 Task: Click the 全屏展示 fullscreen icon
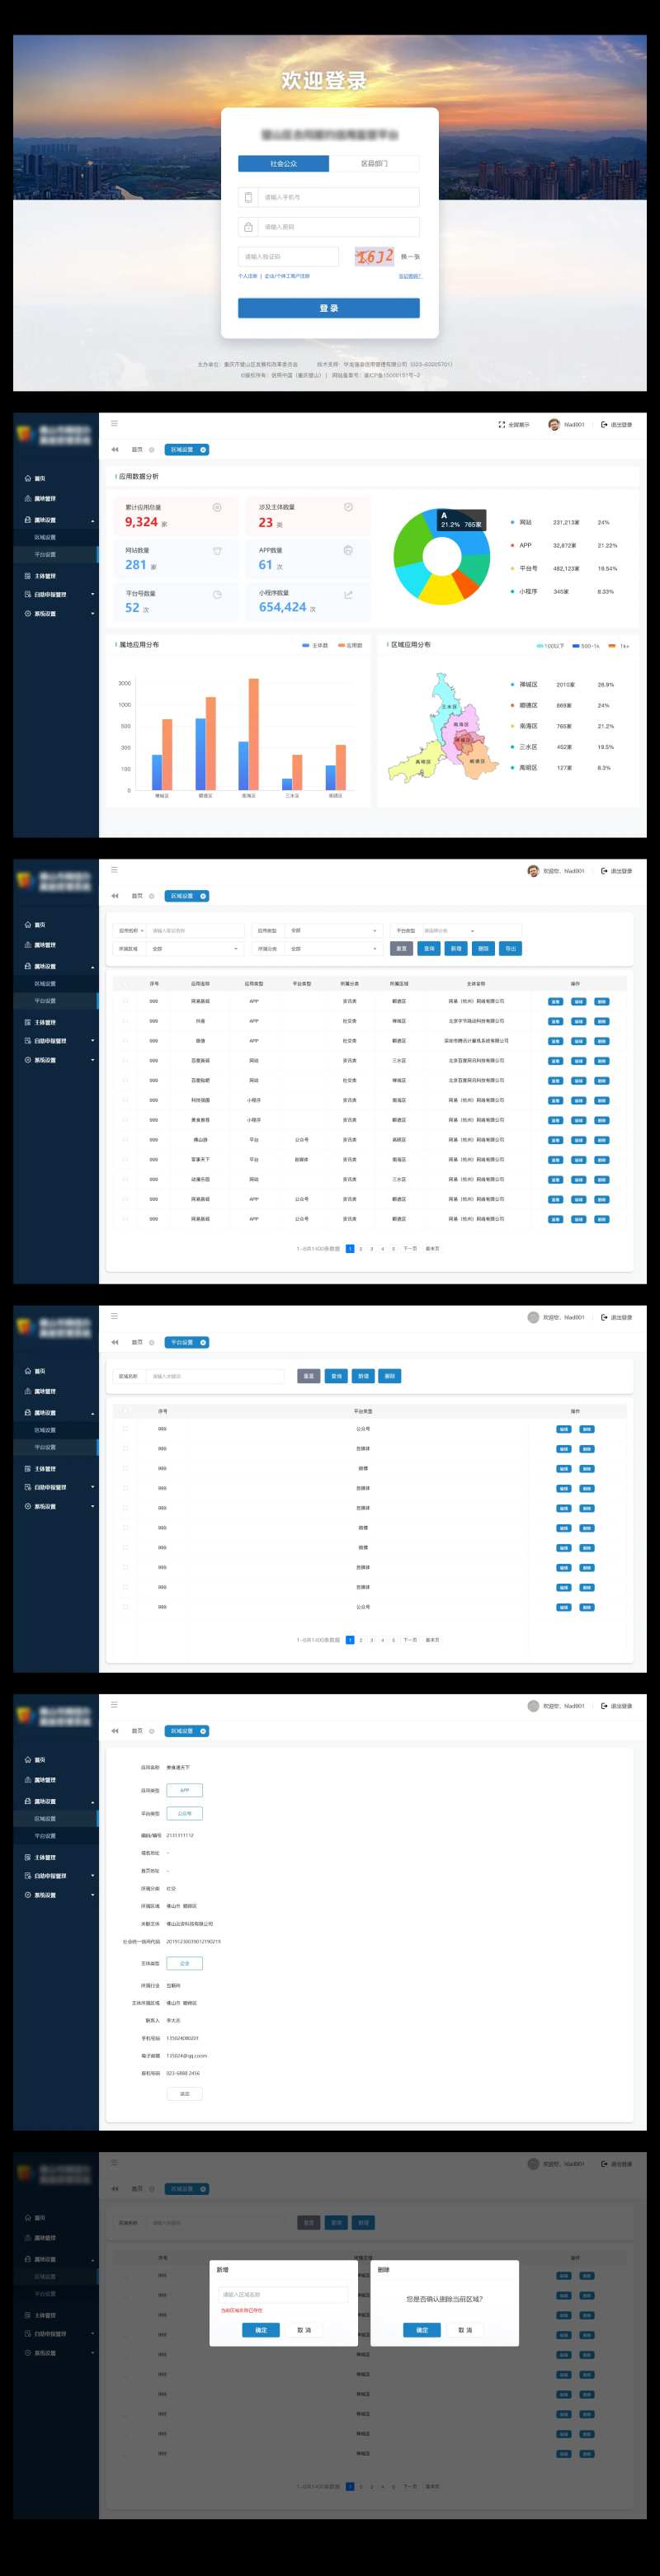coord(502,425)
